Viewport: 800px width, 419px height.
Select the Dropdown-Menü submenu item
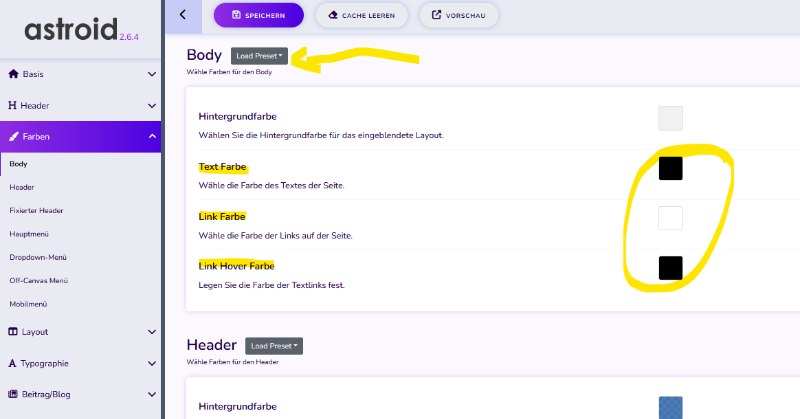pyautogui.click(x=38, y=257)
